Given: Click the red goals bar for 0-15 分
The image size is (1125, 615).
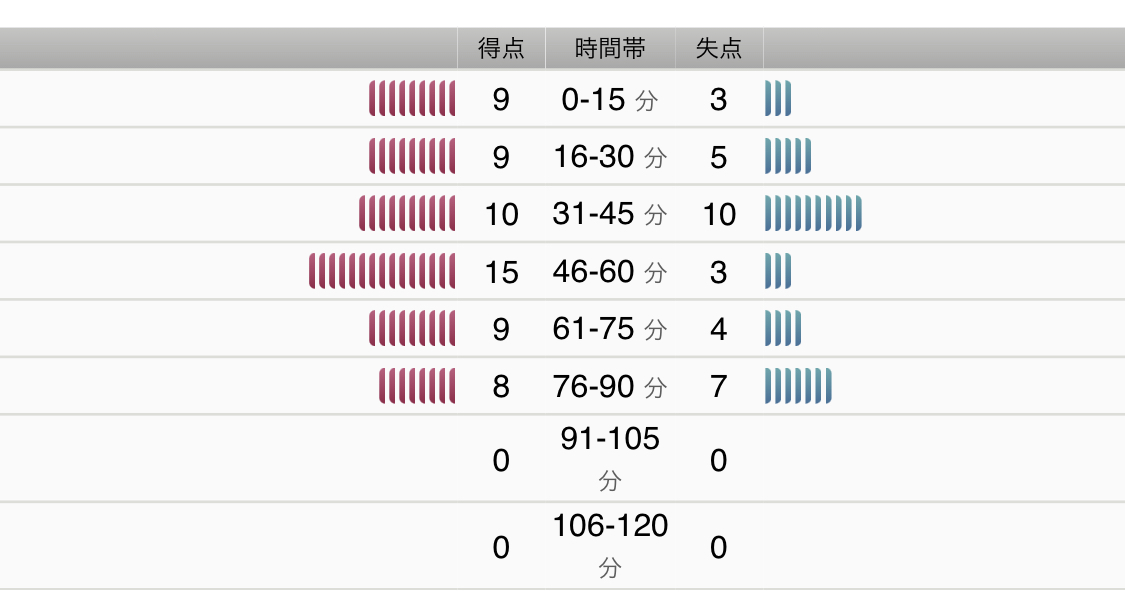Looking at the screenshot, I should pos(412,100).
